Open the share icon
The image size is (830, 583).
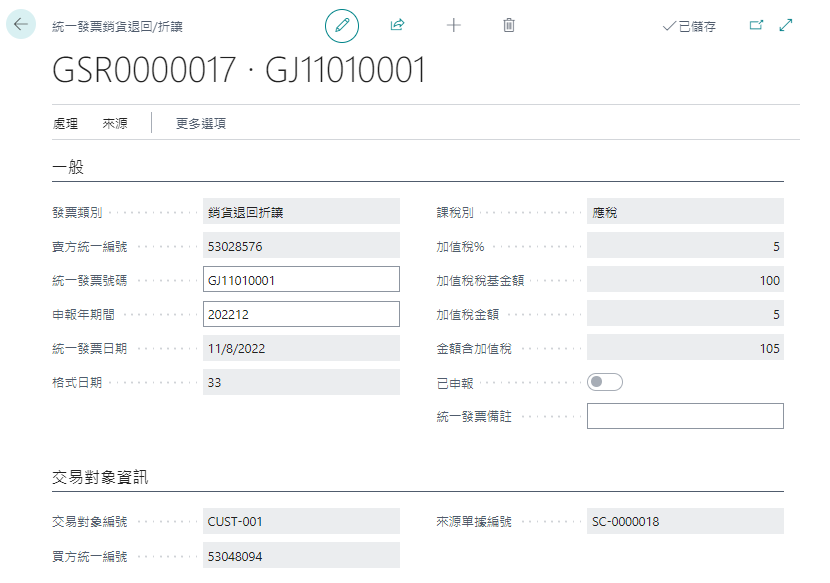(x=398, y=25)
